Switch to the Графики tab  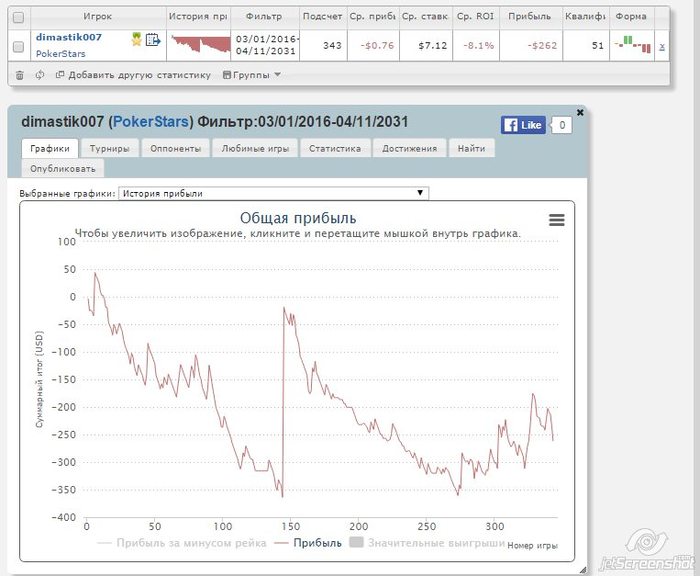coord(50,148)
